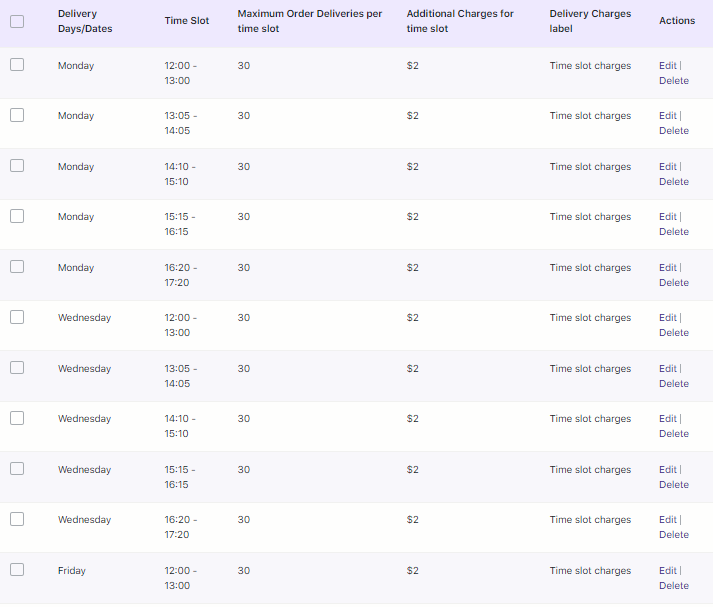Edit the Monday 16:20 - 17:20 time slot

pyautogui.click(x=667, y=268)
